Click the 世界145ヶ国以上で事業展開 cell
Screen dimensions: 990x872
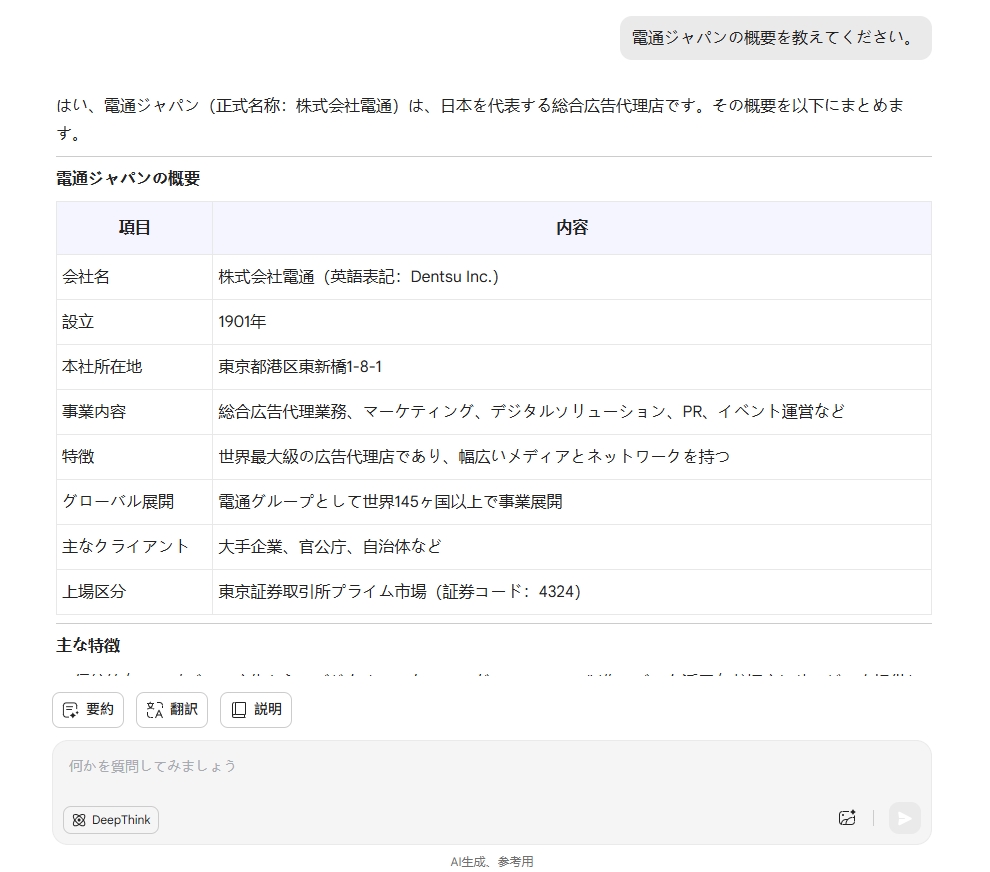[572, 502]
